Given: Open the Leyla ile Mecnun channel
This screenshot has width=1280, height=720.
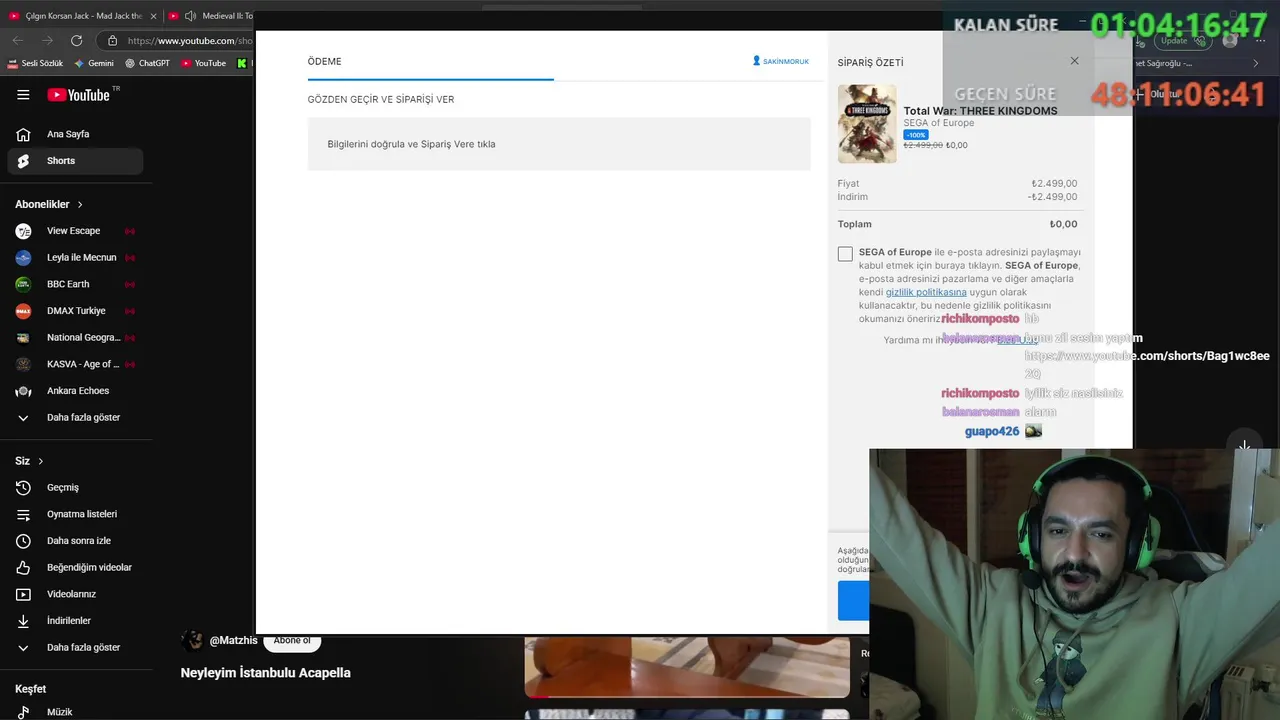Looking at the screenshot, I should click(x=75, y=257).
